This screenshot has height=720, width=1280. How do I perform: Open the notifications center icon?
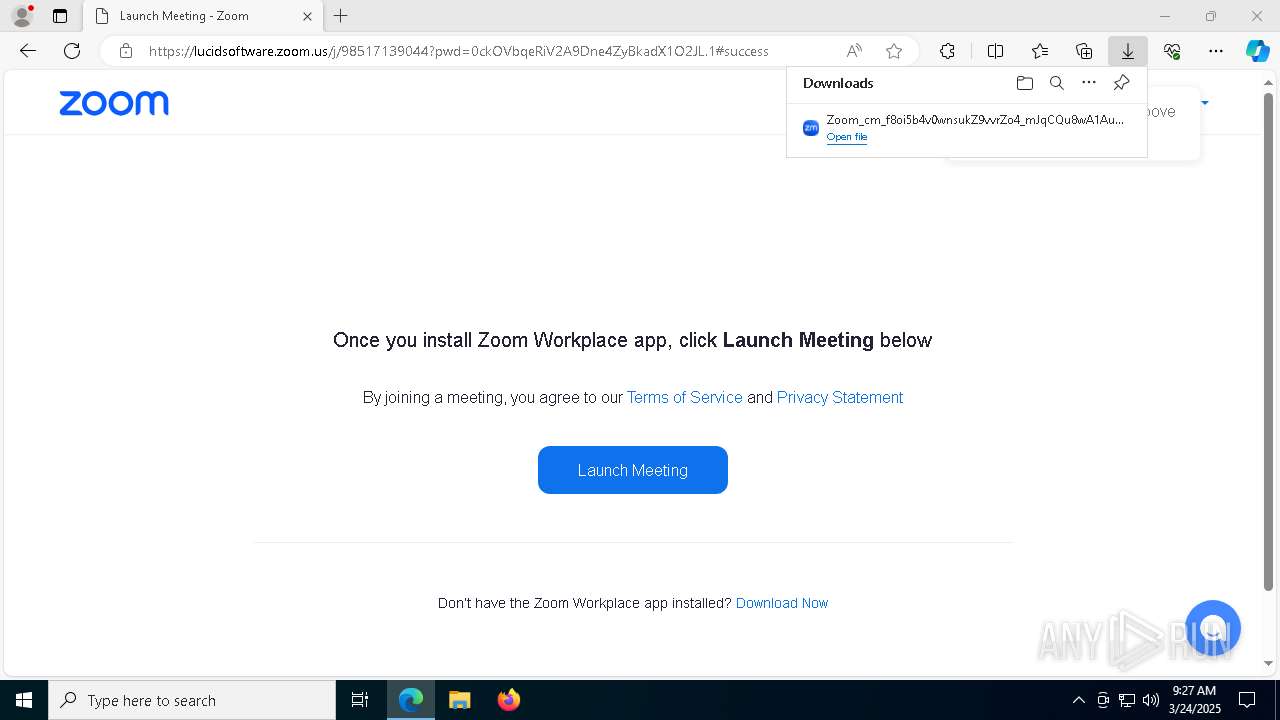point(1247,700)
